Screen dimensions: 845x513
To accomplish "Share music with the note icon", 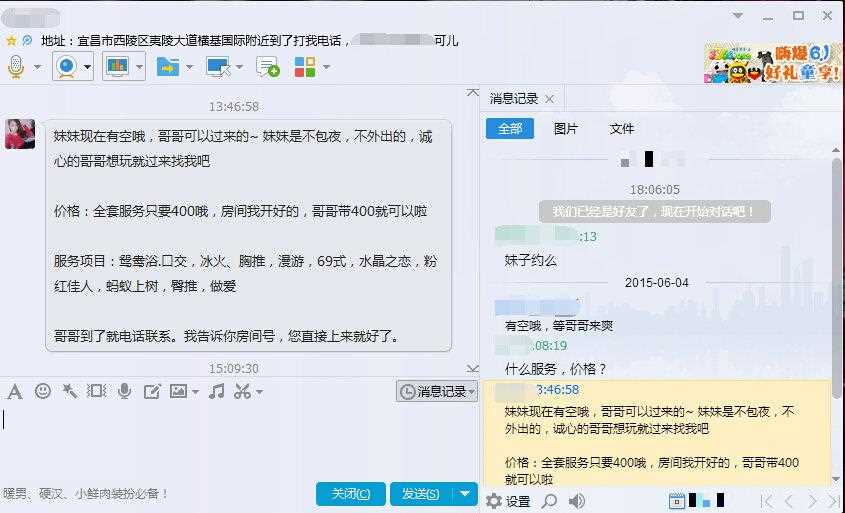I will tap(217, 391).
